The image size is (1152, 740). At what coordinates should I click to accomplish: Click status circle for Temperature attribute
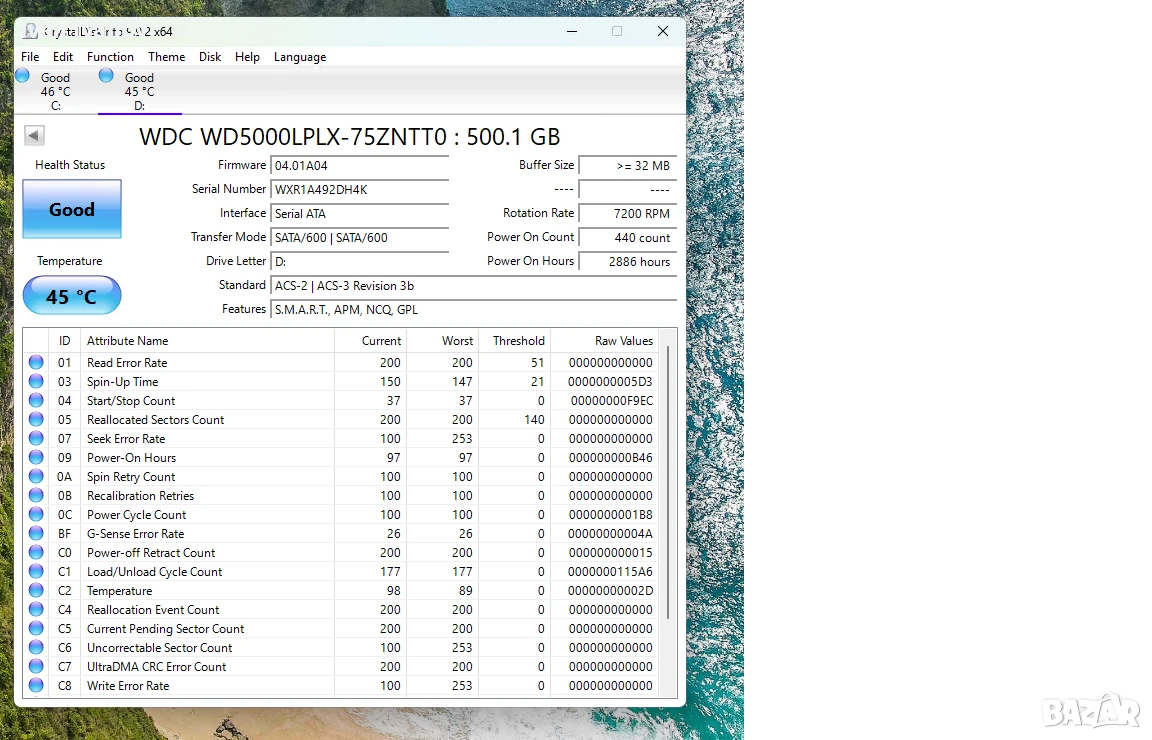36,591
